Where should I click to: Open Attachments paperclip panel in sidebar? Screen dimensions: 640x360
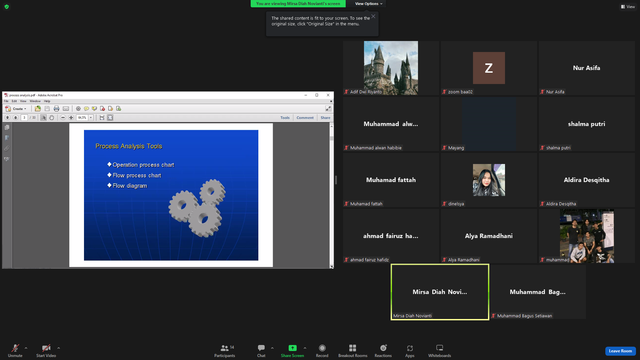(7, 149)
